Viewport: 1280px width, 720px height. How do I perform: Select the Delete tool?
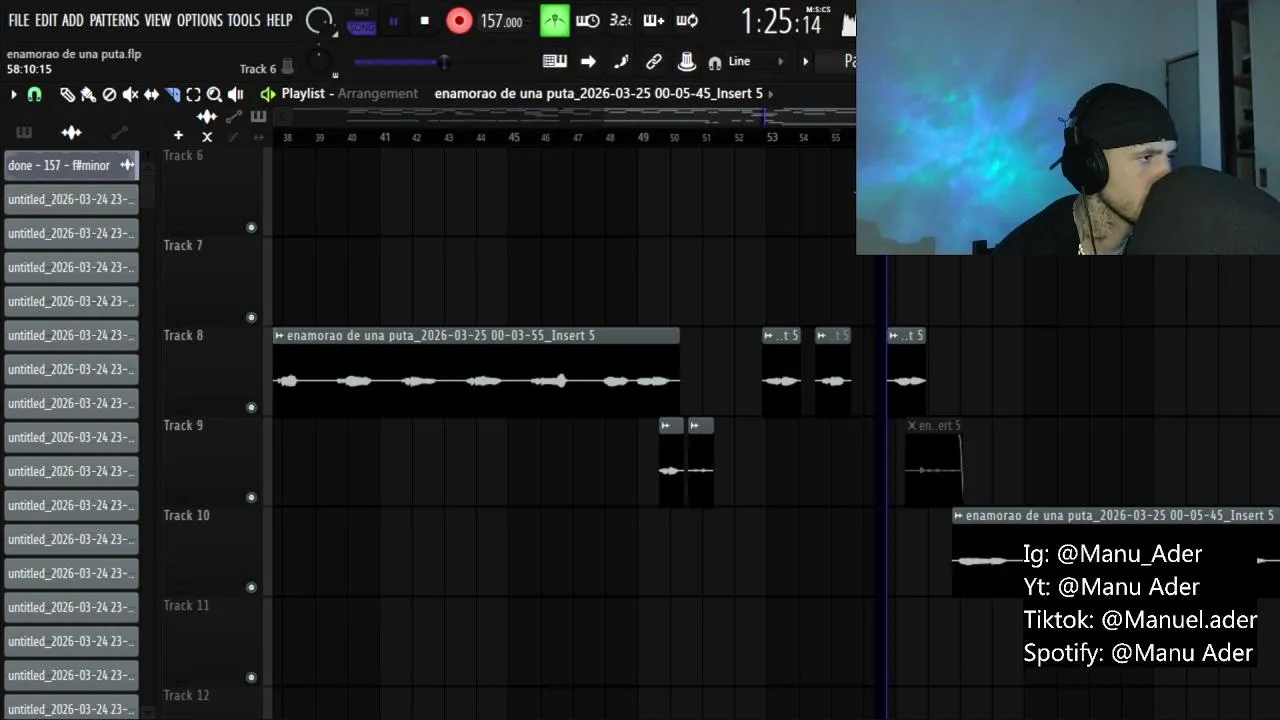pos(109,94)
